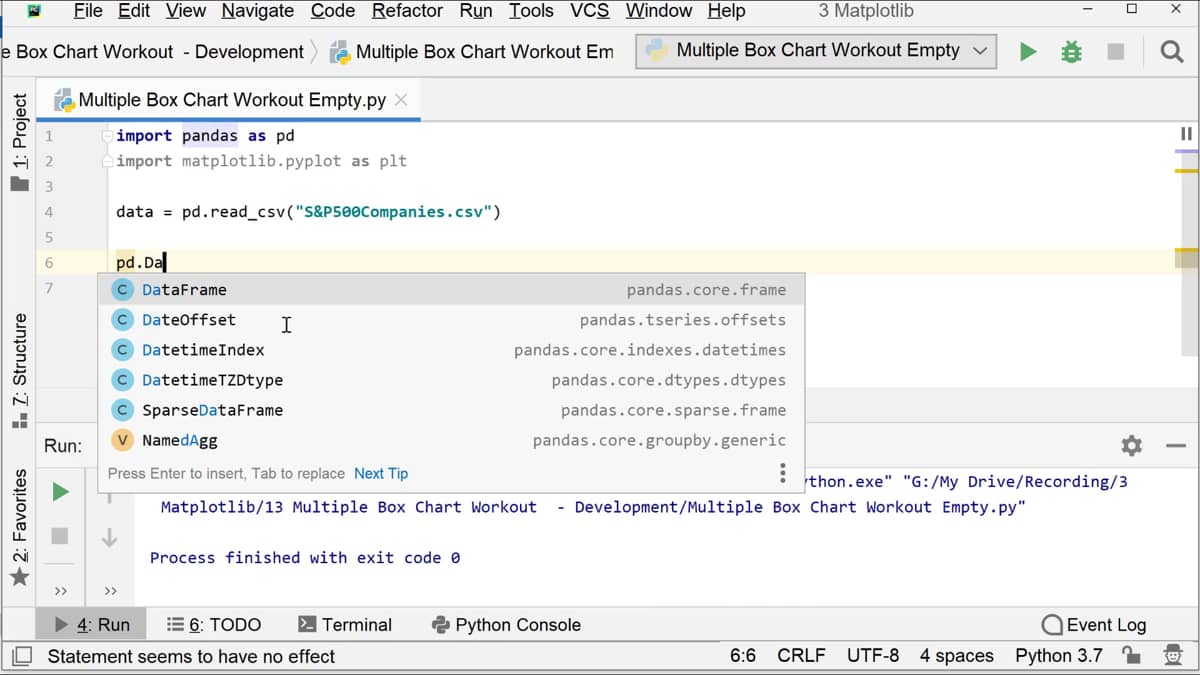Open the 4 spaces indent settings

[x=957, y=656]
